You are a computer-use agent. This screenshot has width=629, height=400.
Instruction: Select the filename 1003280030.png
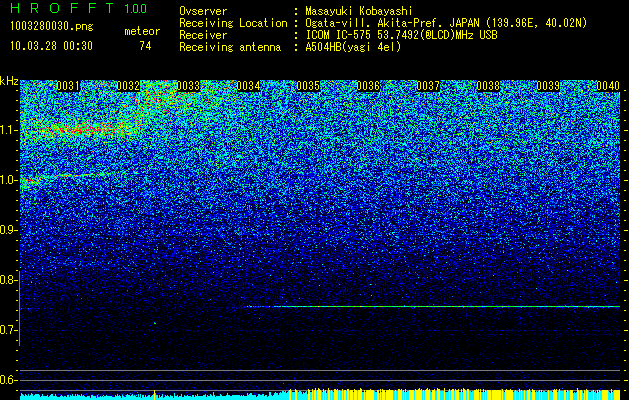tap(51, 26)
